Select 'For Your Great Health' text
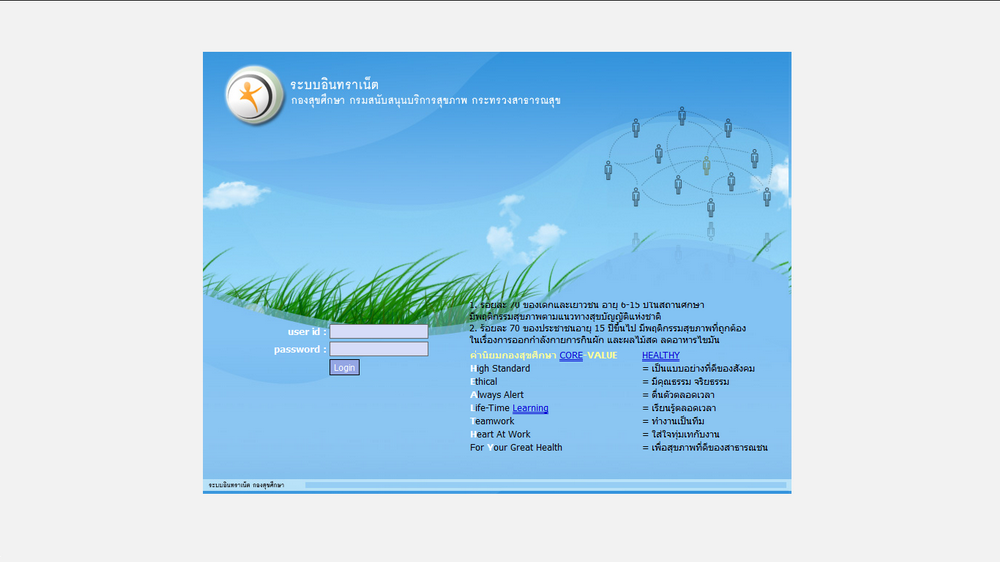Viewport: 1000px width, 562px height. (x=516, y=448)
